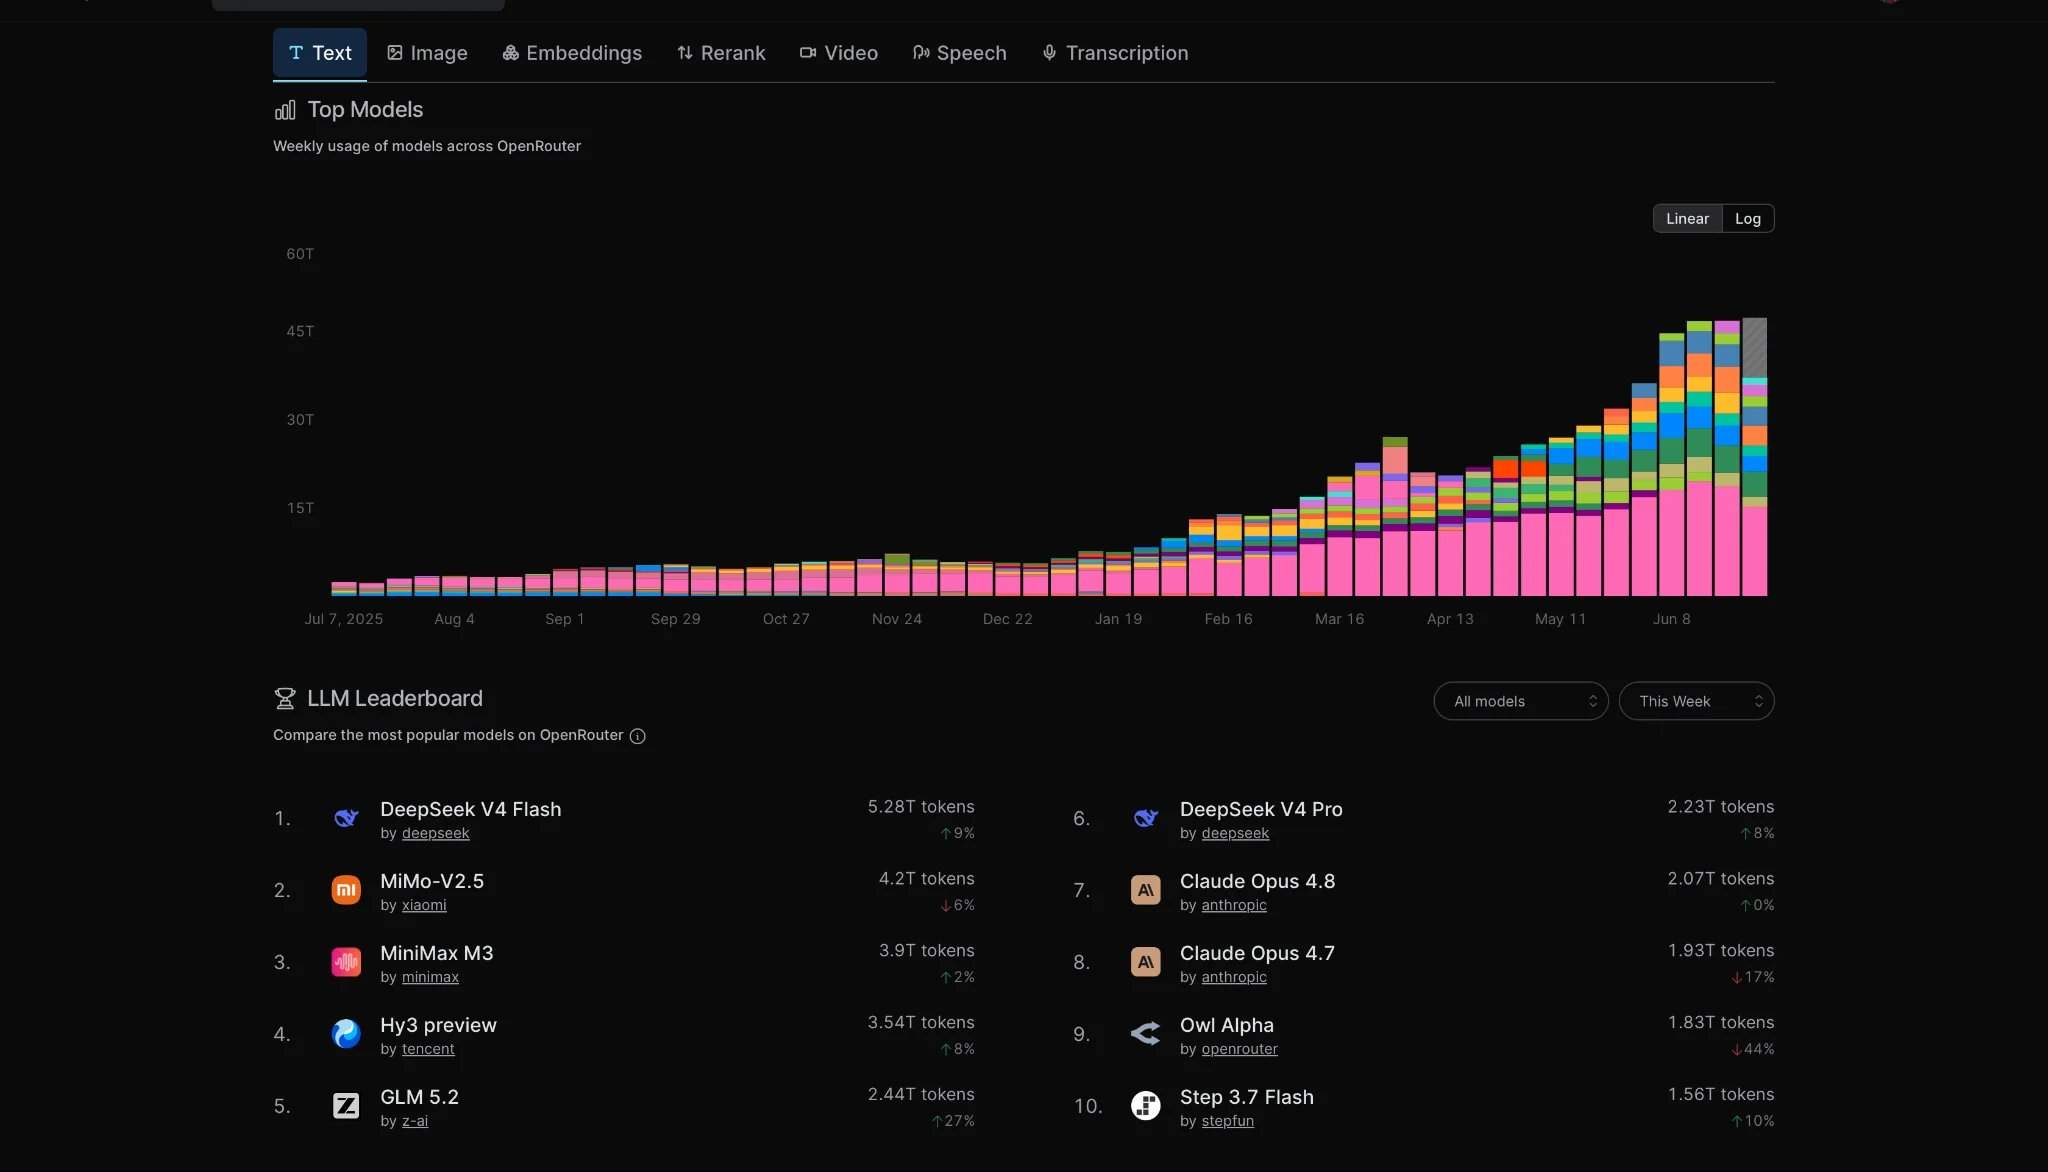Visit the stepfun author link

coord(1227,1121)
